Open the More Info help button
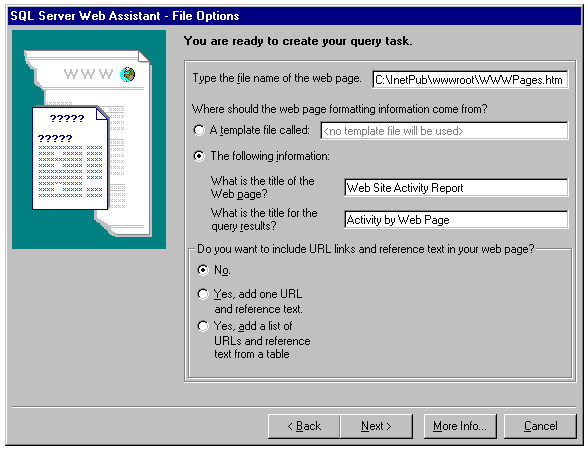This screenshot has width=588, height=450. [x=460, y=426]
